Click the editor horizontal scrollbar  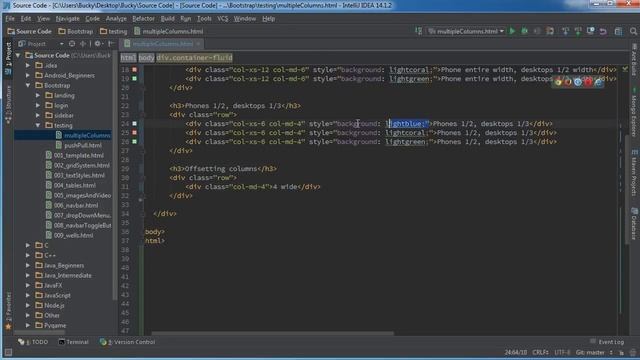click(273, 333)
